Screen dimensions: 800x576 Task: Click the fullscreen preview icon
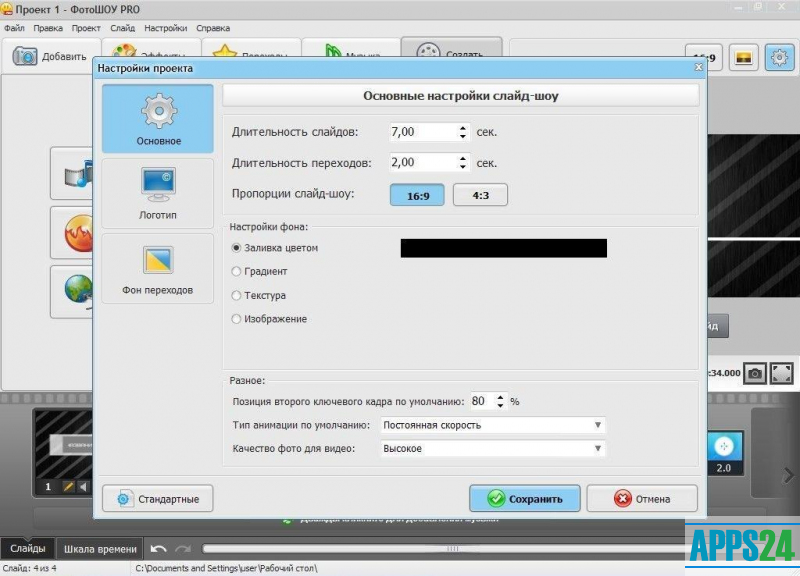[782, 373]
